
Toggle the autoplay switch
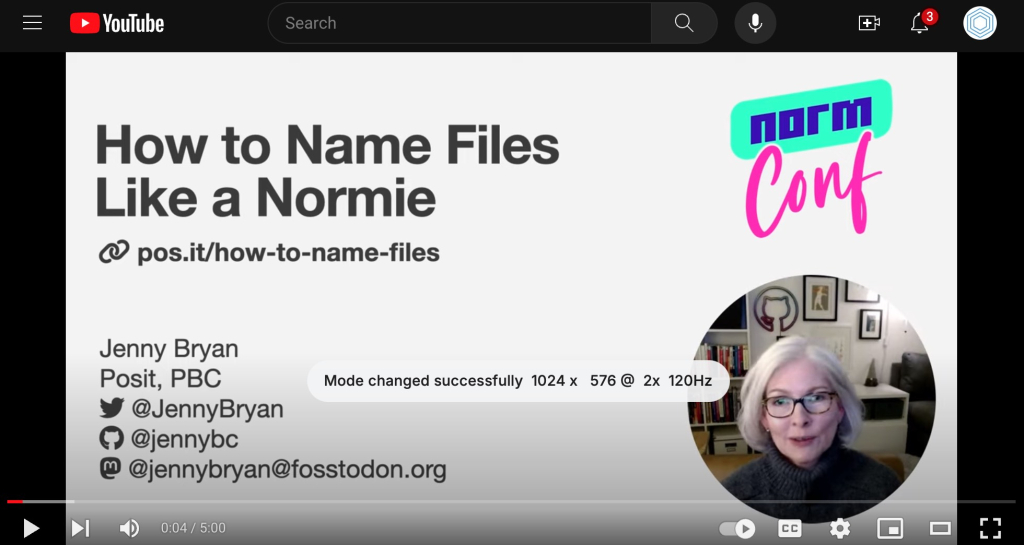737,528
